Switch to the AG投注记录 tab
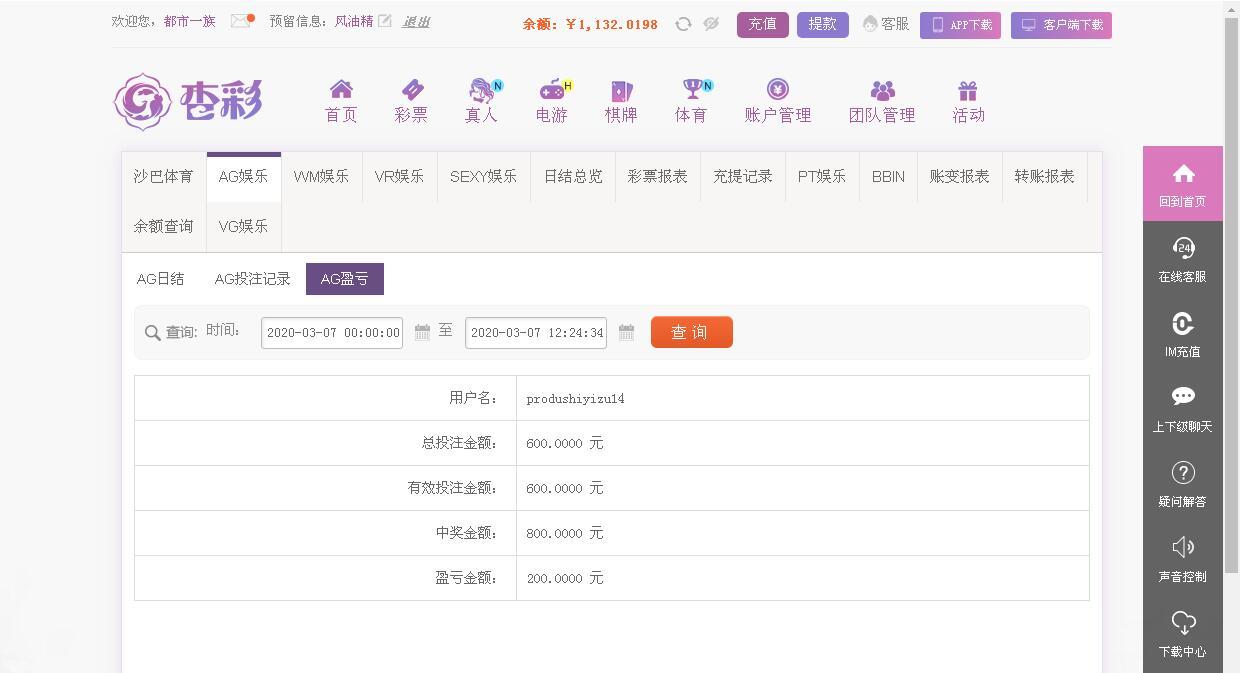This screenshot has height=673, width=1240. (252, 279)
